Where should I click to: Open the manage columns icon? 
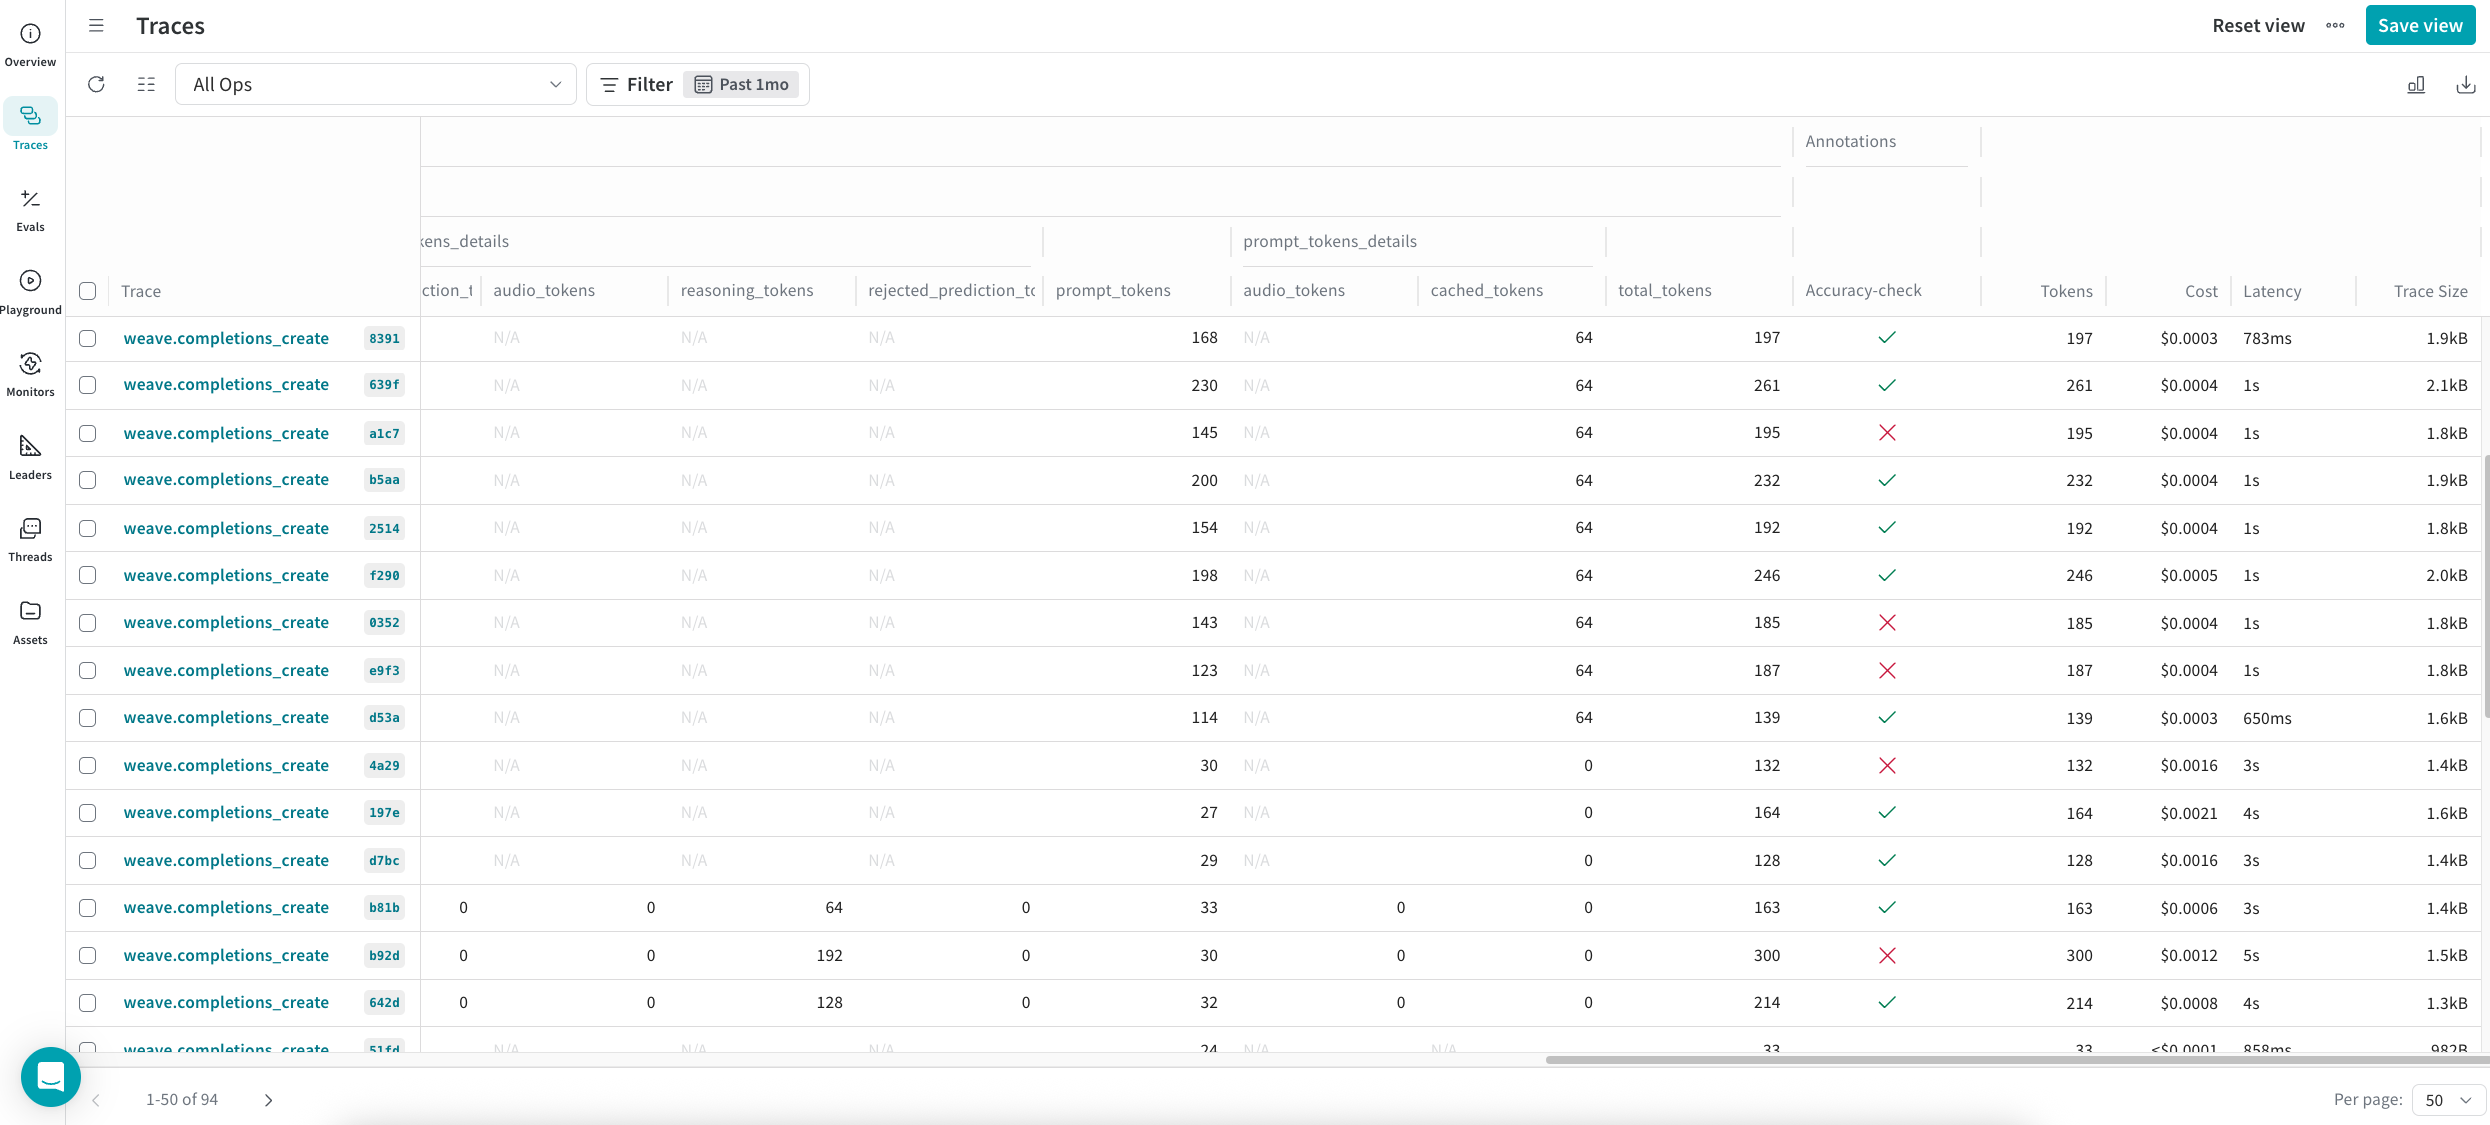pos(146,84)
